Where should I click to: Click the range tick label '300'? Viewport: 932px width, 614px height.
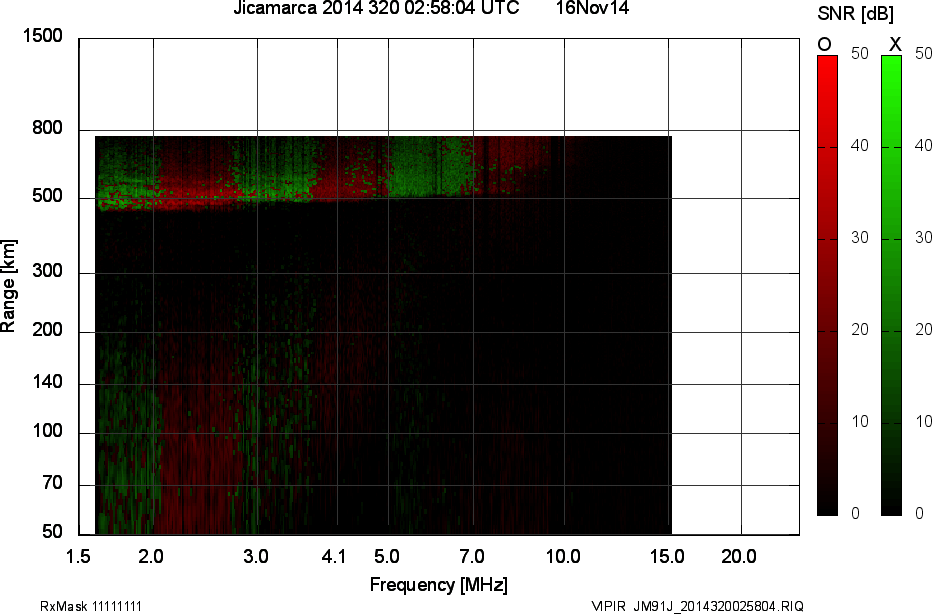tap(47, 271)
